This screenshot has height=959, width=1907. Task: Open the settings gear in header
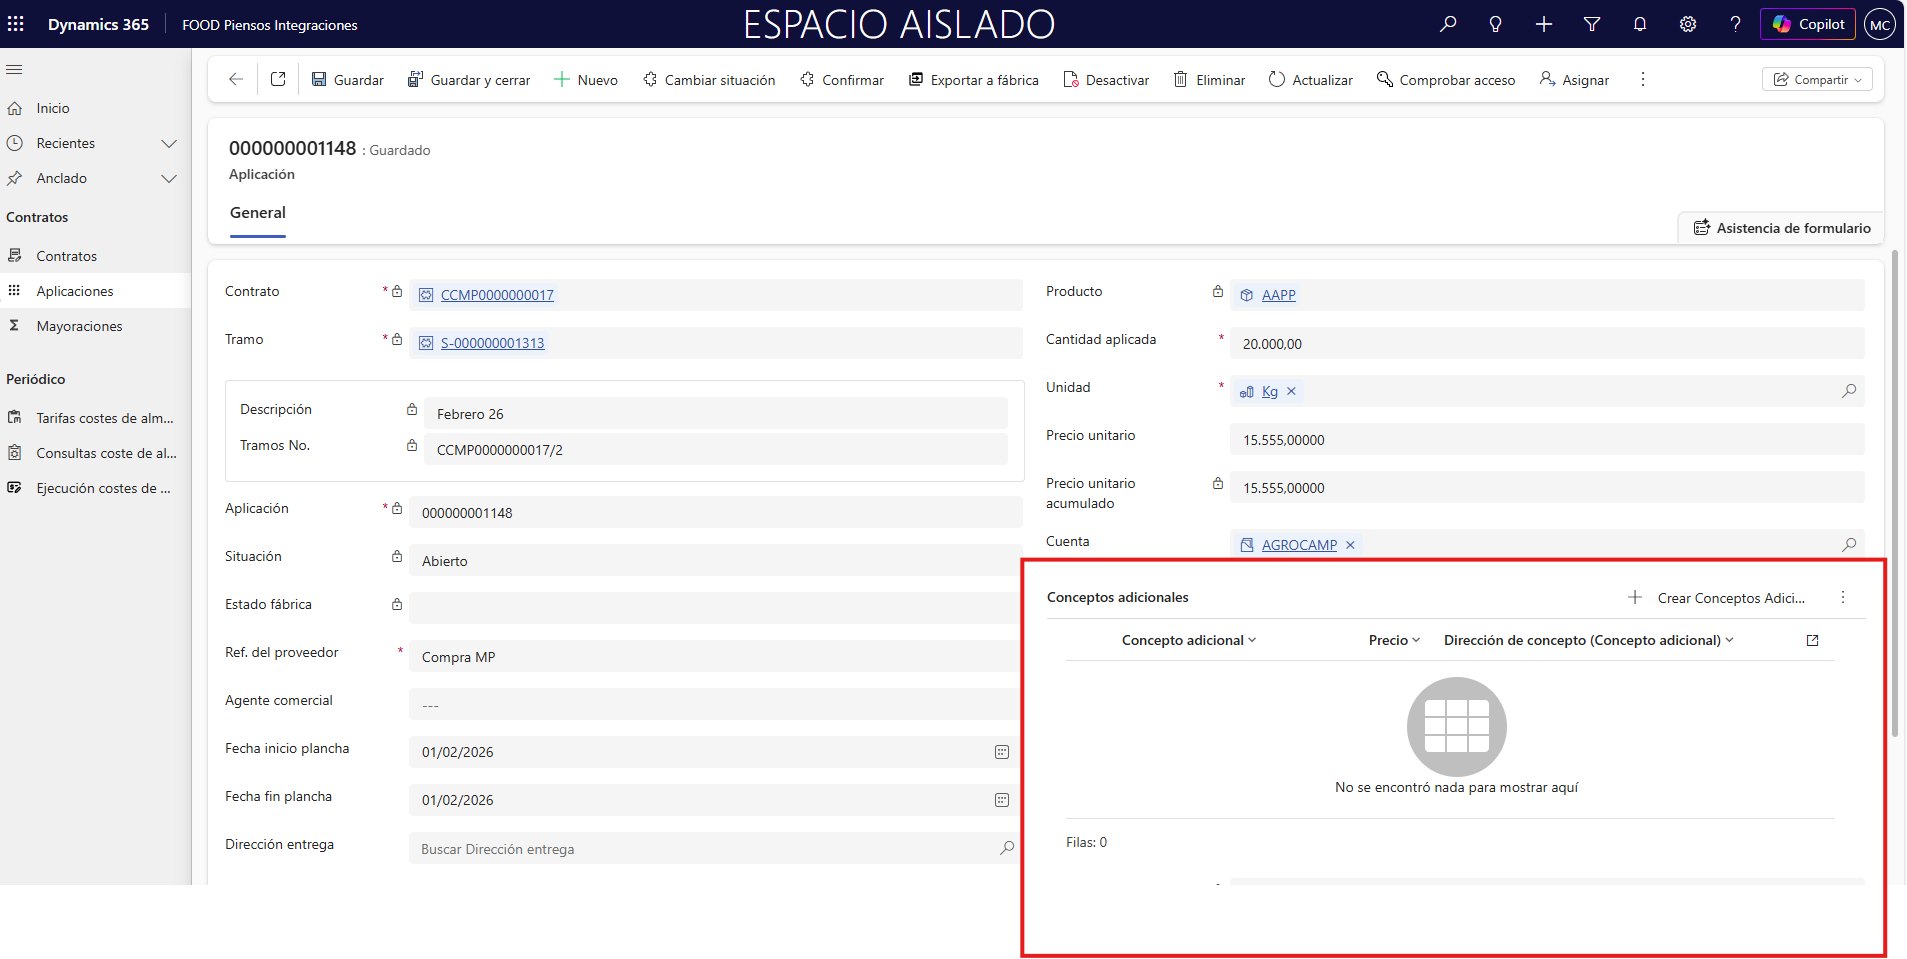point(1687,24)
